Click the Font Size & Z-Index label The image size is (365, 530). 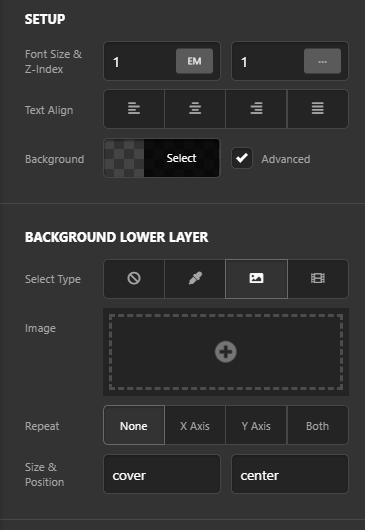point(53,62)
